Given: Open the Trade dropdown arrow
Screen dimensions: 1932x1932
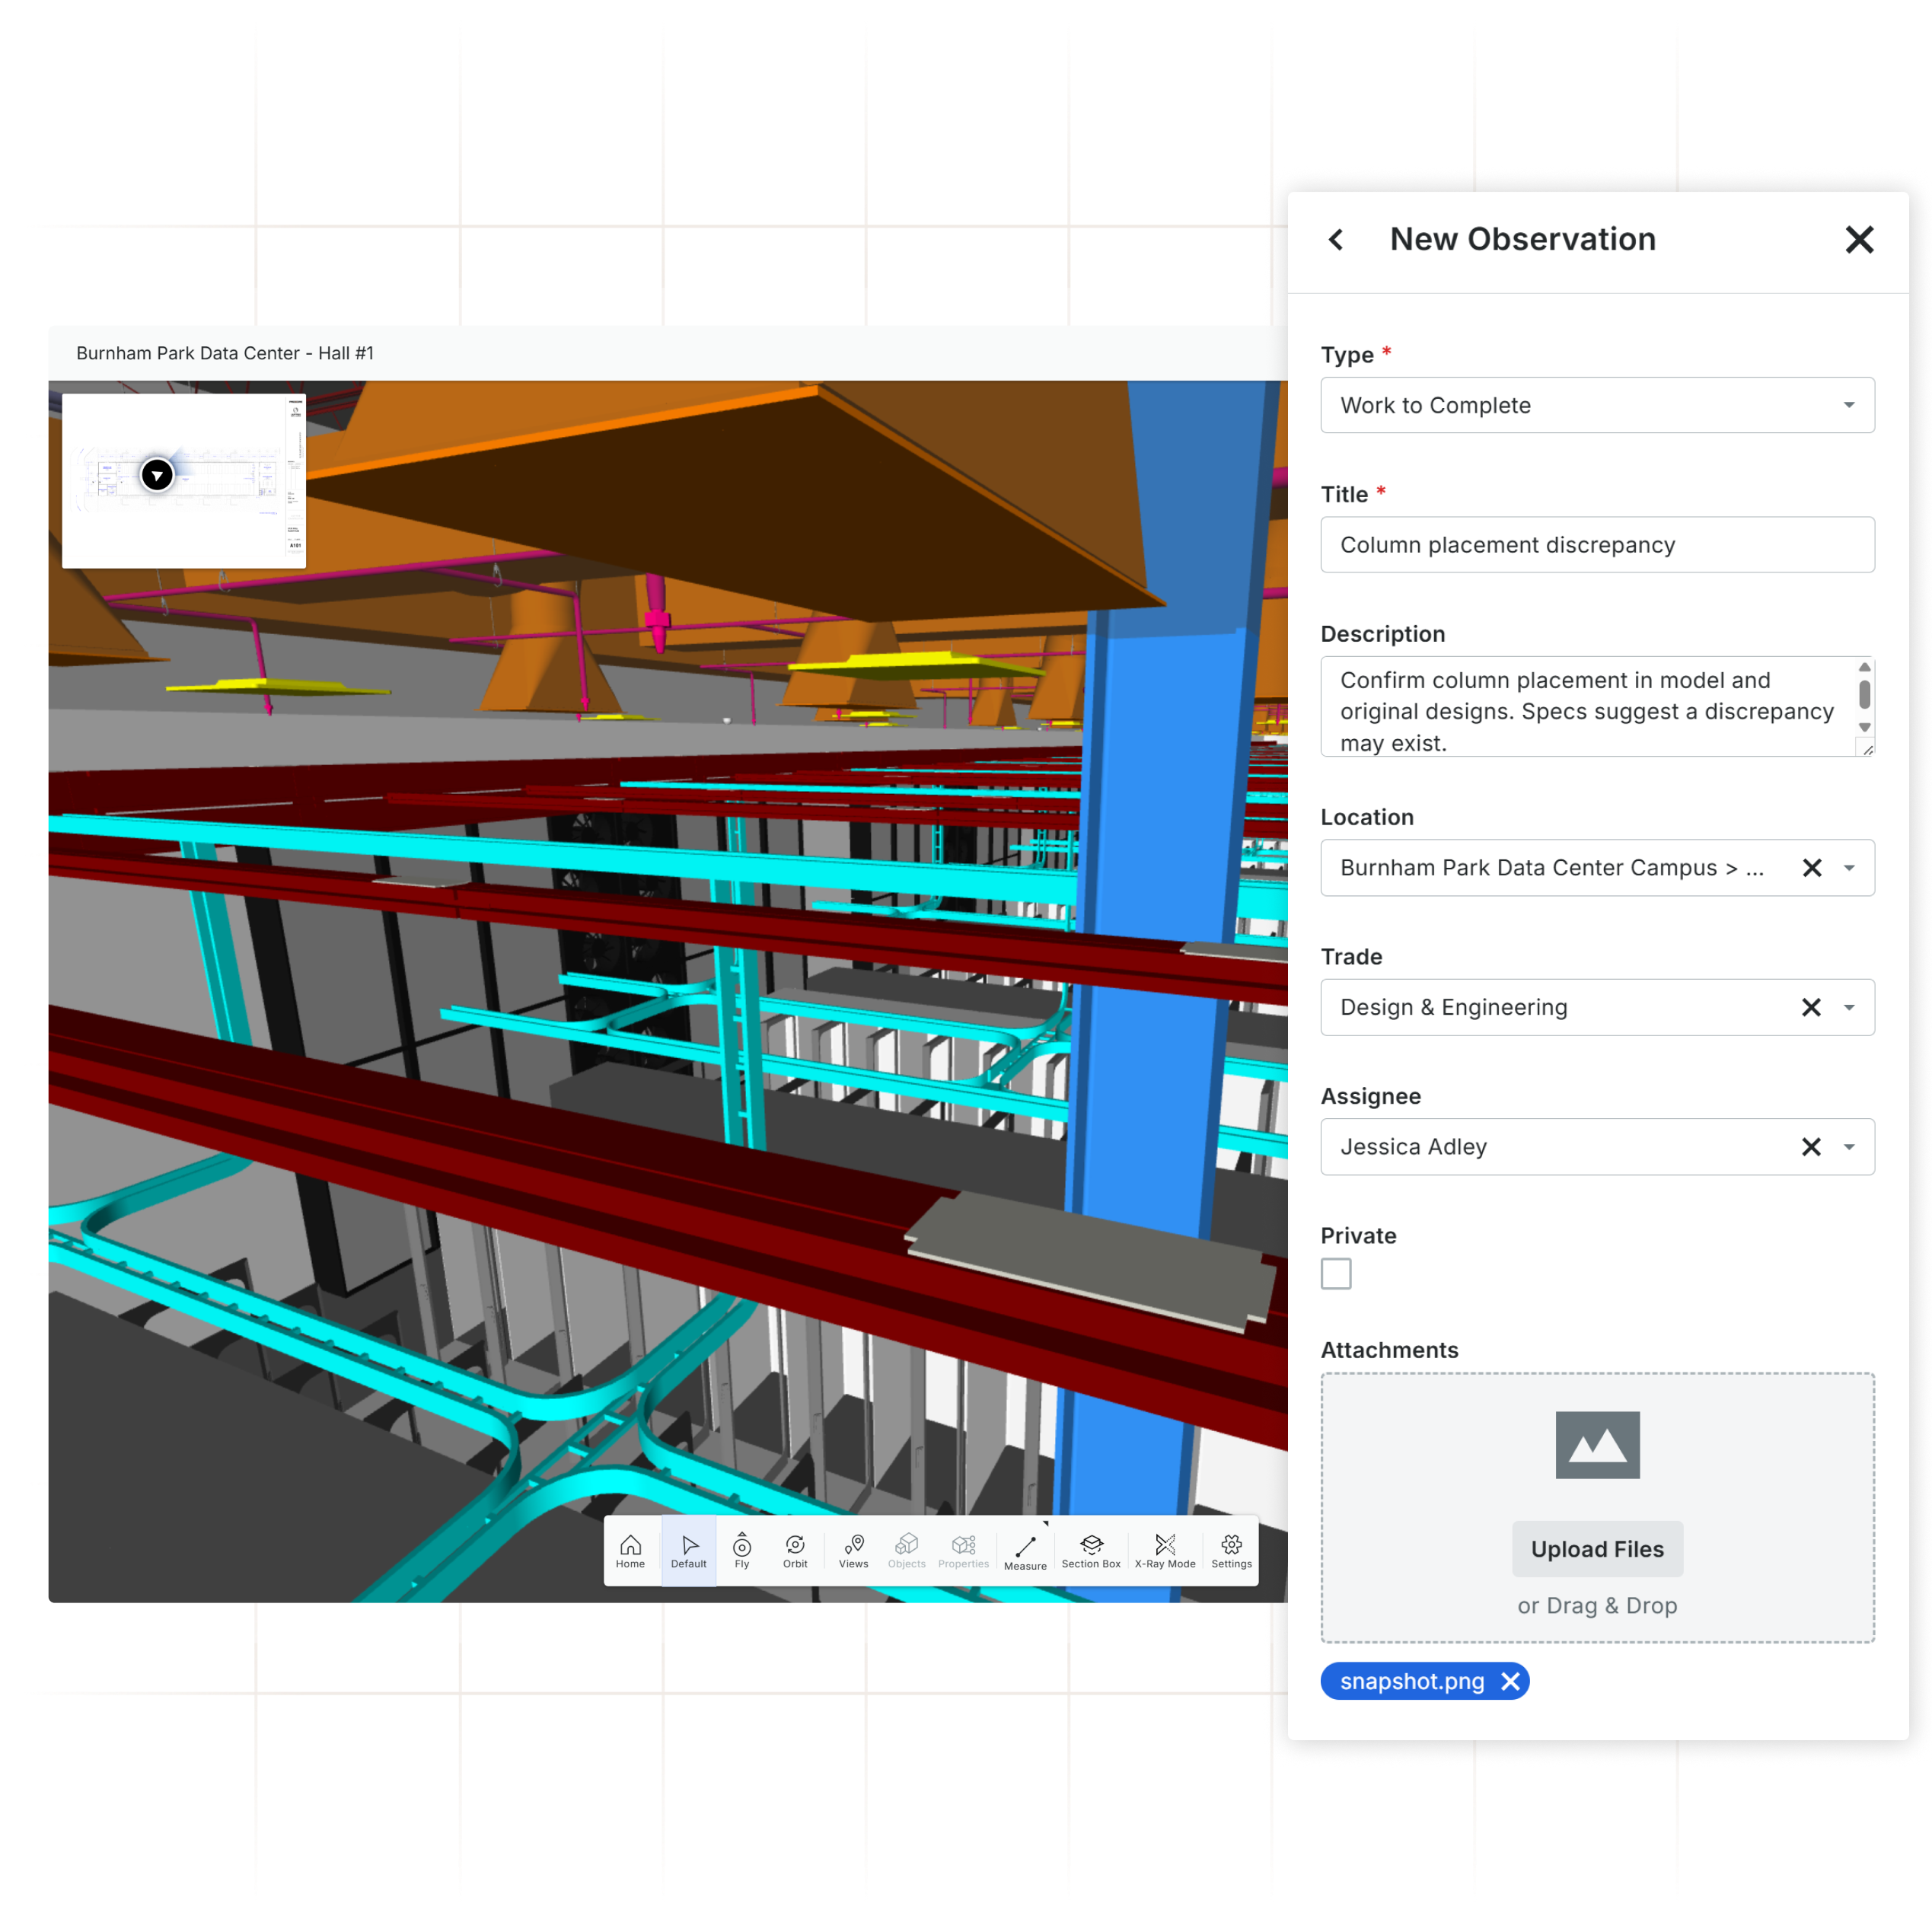Looking at the screenshot, I should tap(1848, 1008).
